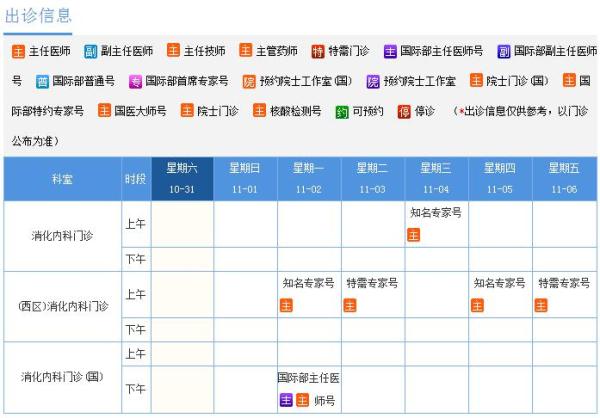
Task: Select 西区 Friday morning 特需专家号 icon
Action: click(x=541, y=305)
